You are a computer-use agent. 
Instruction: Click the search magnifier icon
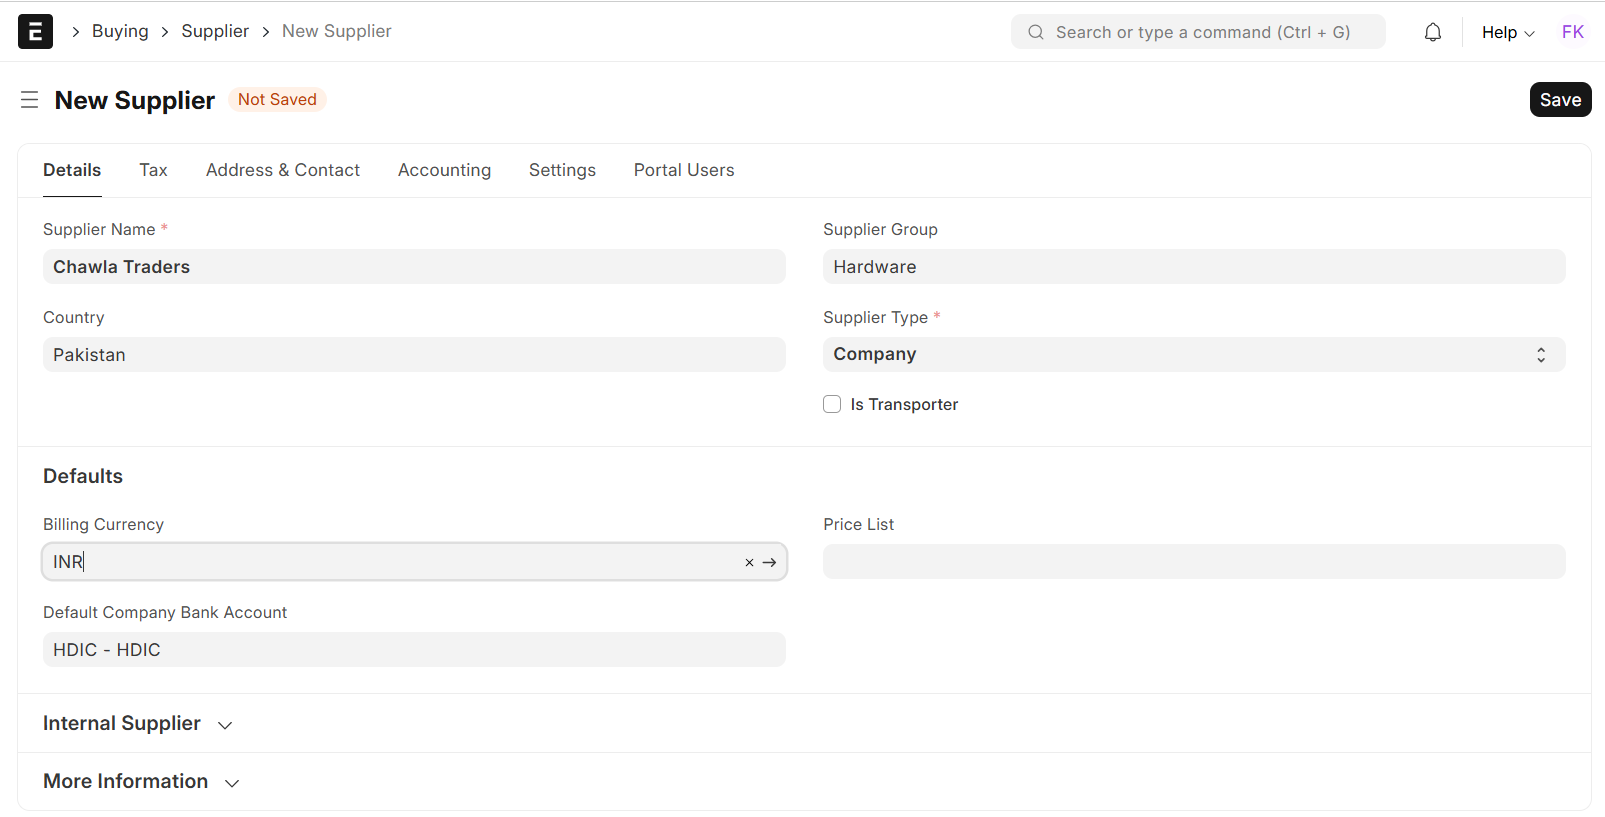pos(1036,32)
